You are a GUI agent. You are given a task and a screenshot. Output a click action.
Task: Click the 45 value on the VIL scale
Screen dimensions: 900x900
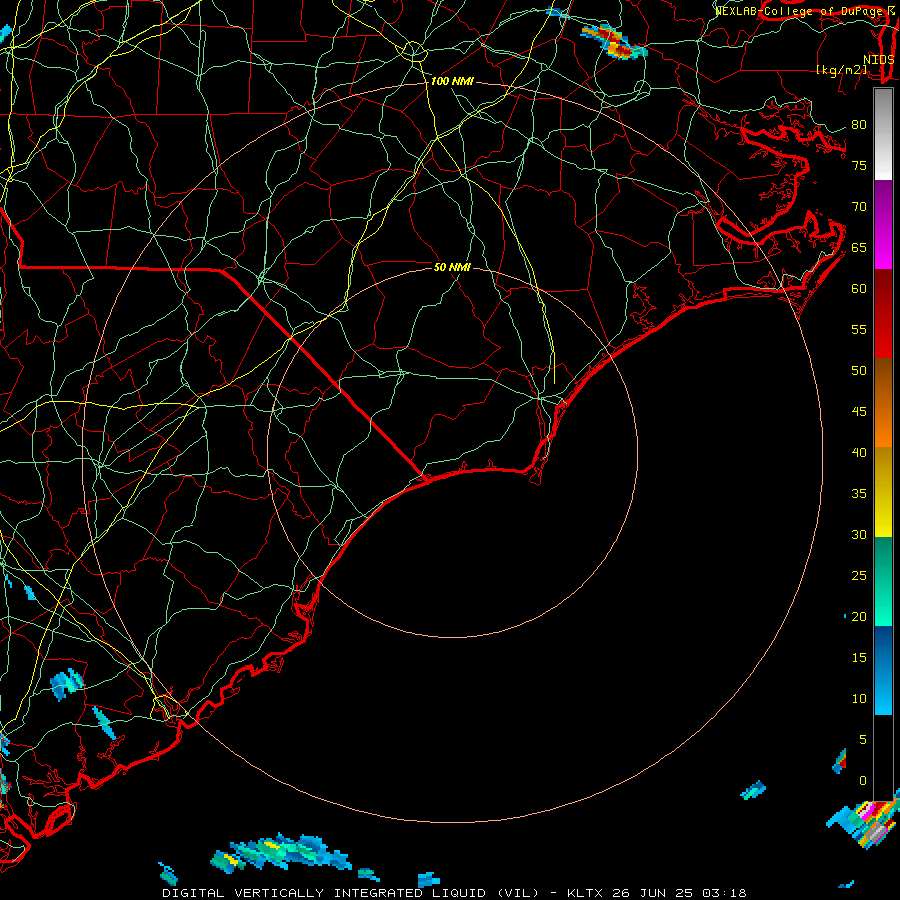pos(859,412)
